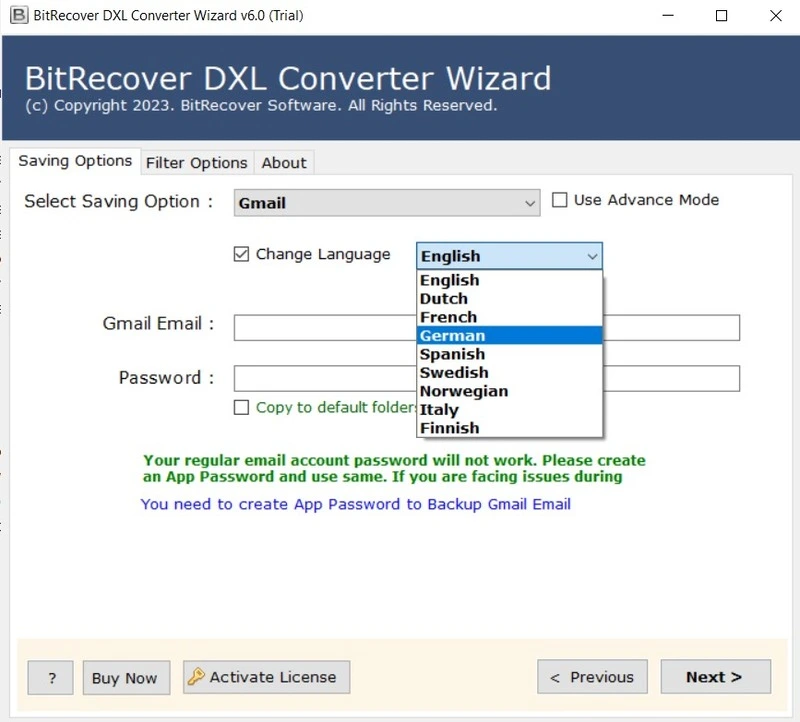Tick the Copy to default folders checkbox
The width and height of the screenshot is (800, 722).
(241, 407)
